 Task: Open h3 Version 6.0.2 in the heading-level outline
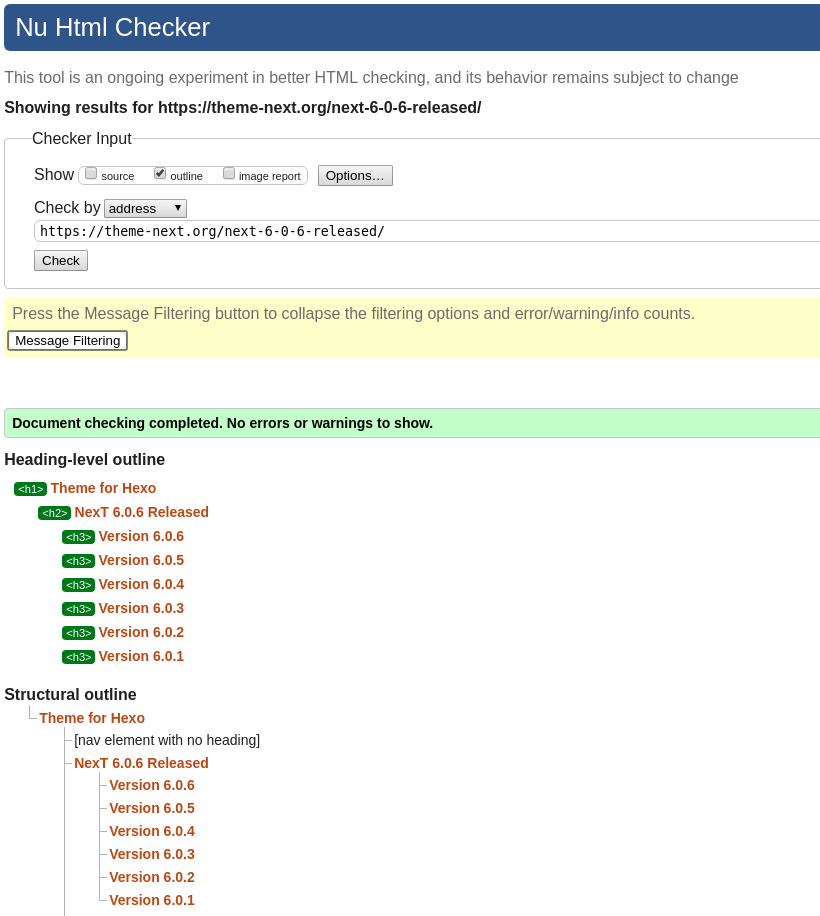click(141, 632)
